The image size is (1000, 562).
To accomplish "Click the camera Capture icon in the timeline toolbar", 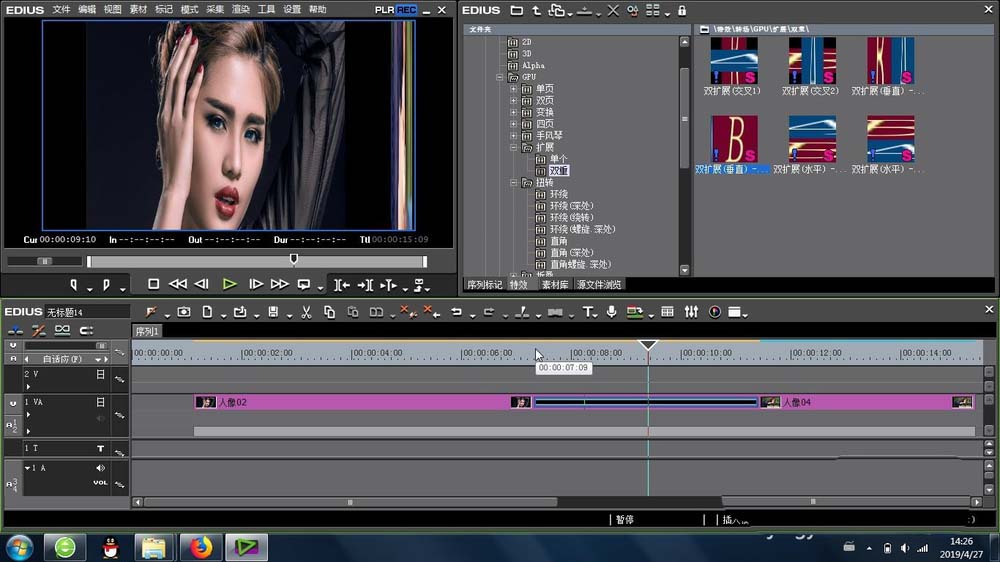I will 184,312.
